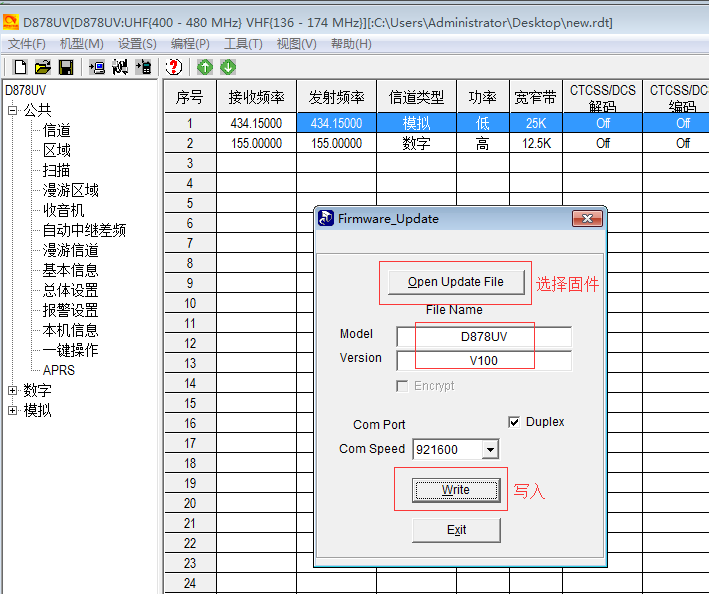709x594 pixels.
Task: Open the 编程(P) menu
Action: (x=190, y=44)
